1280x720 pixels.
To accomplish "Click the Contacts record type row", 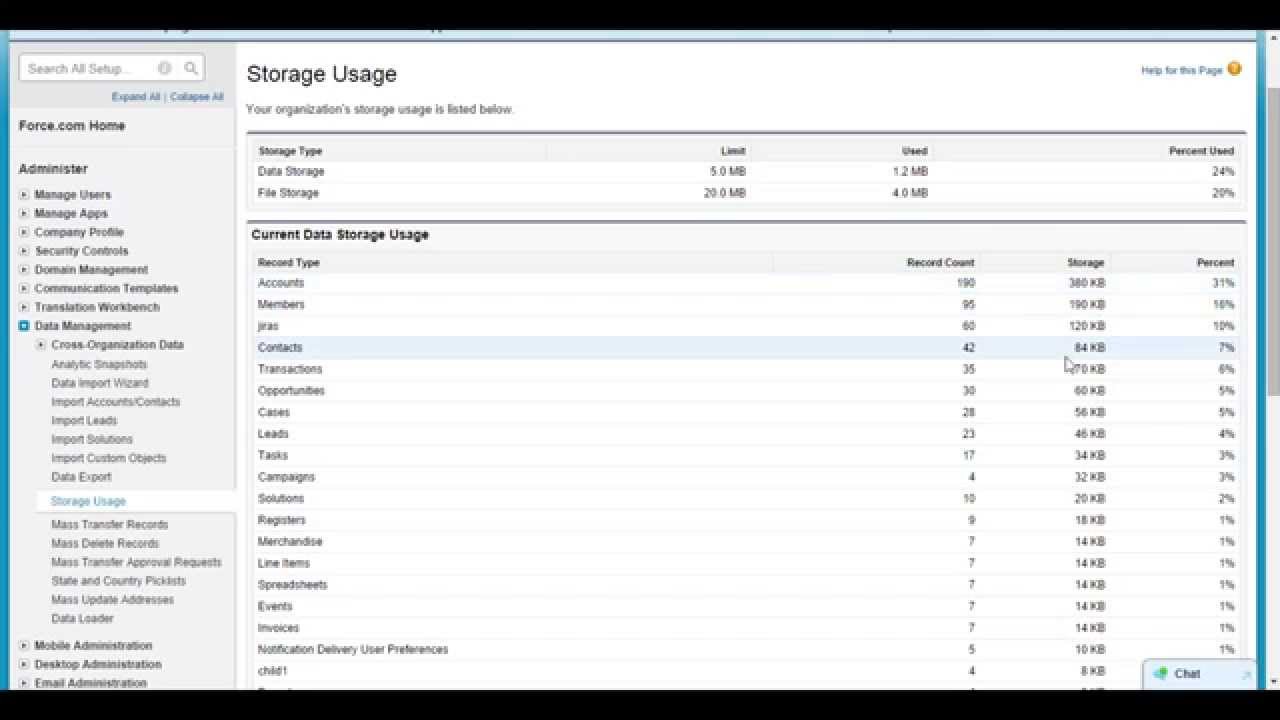I will 746,348.
